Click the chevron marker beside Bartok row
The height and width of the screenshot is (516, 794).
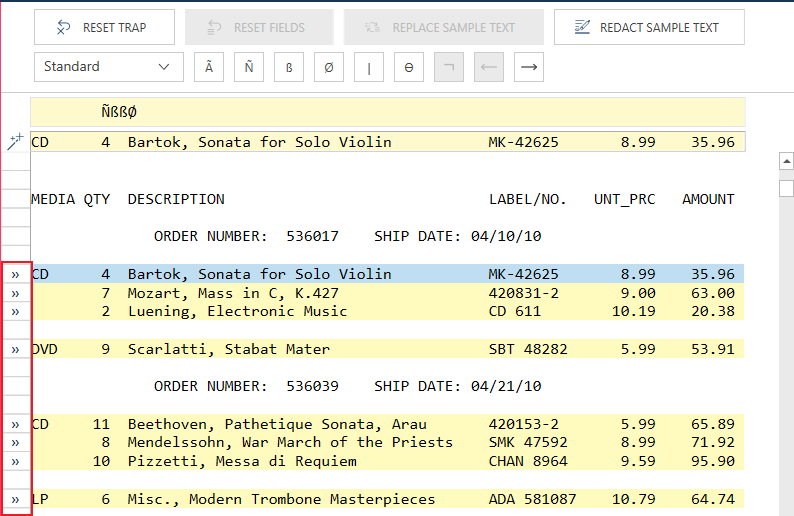[x=15, y=274]
